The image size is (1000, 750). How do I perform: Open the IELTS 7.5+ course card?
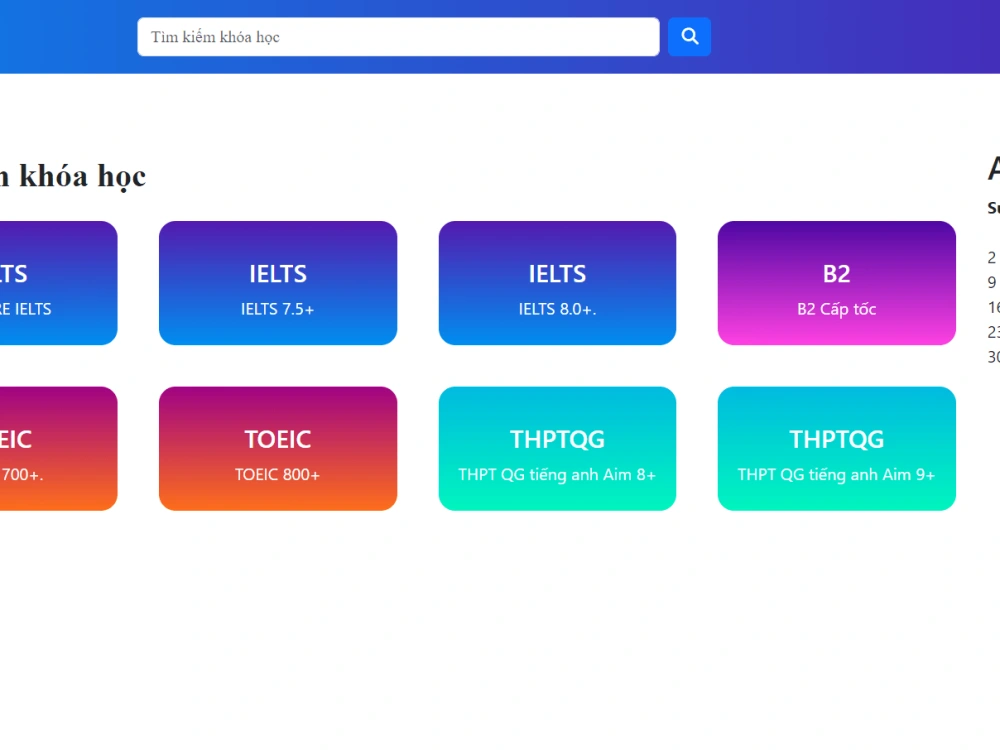tap(277, 283)
